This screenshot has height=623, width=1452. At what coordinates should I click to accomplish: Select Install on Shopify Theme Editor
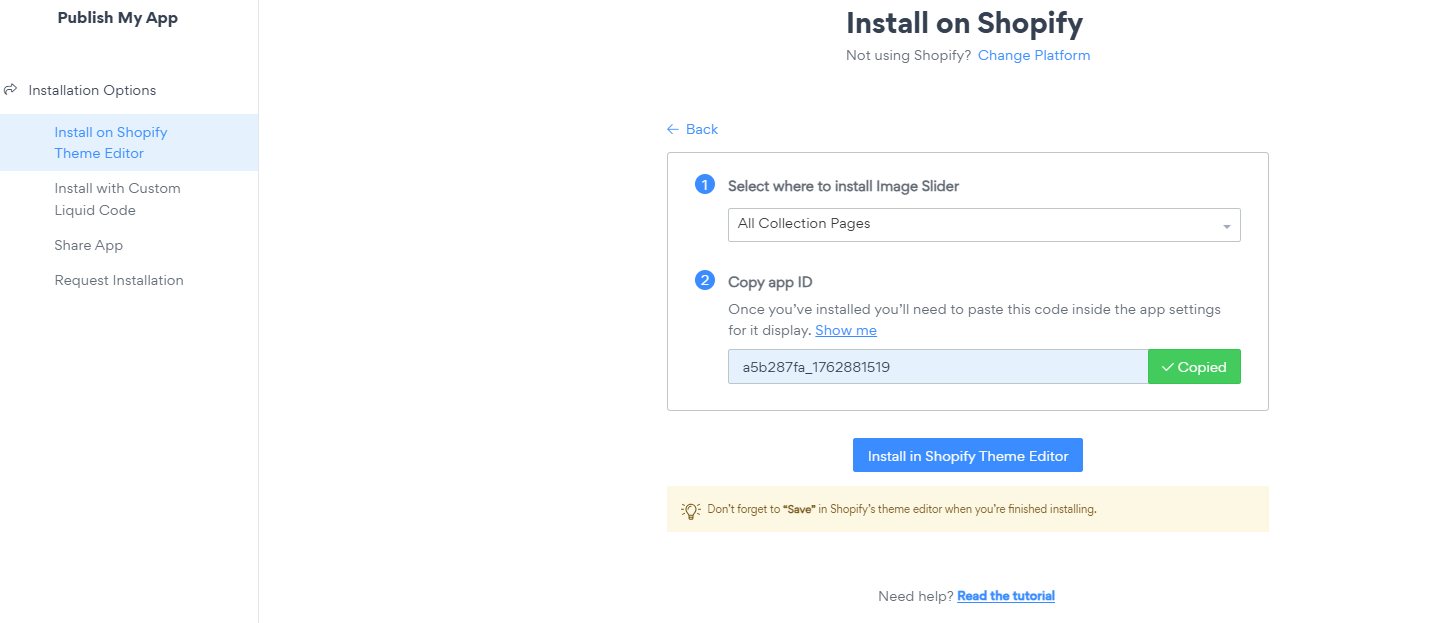tap(129, 142)
